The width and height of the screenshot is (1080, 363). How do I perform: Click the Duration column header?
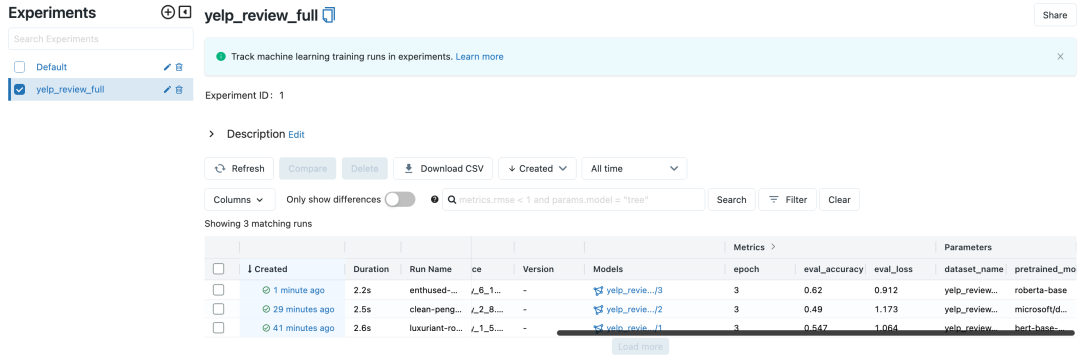click(x=371, y=269)
